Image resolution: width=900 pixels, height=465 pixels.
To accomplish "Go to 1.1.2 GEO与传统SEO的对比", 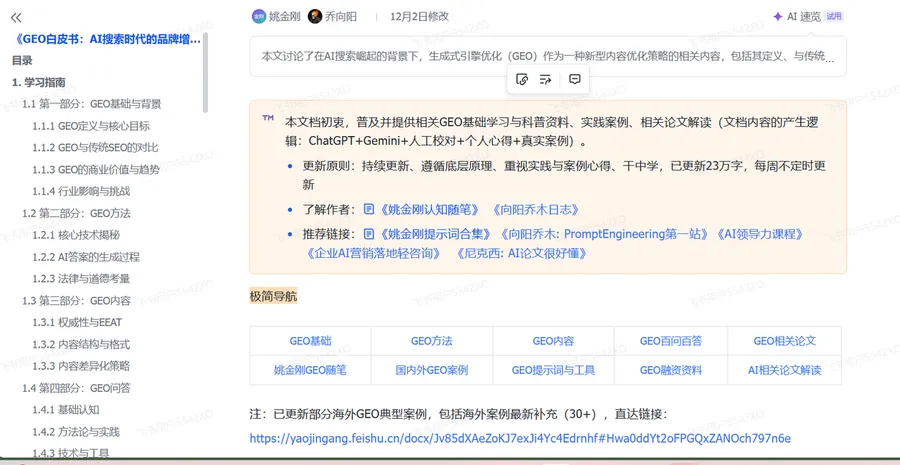I will 95,148.
